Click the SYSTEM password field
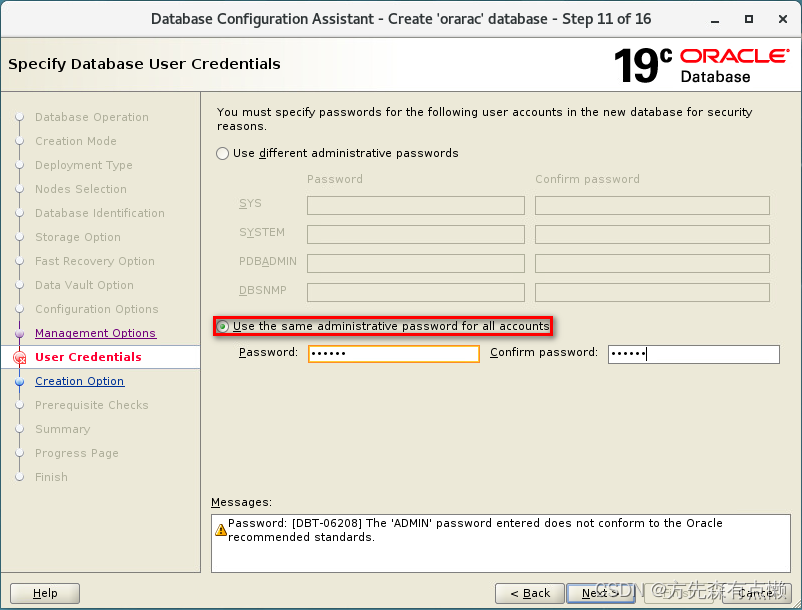Image resolution: width=802 pixels, height=610 pixels. coord(416,235)
